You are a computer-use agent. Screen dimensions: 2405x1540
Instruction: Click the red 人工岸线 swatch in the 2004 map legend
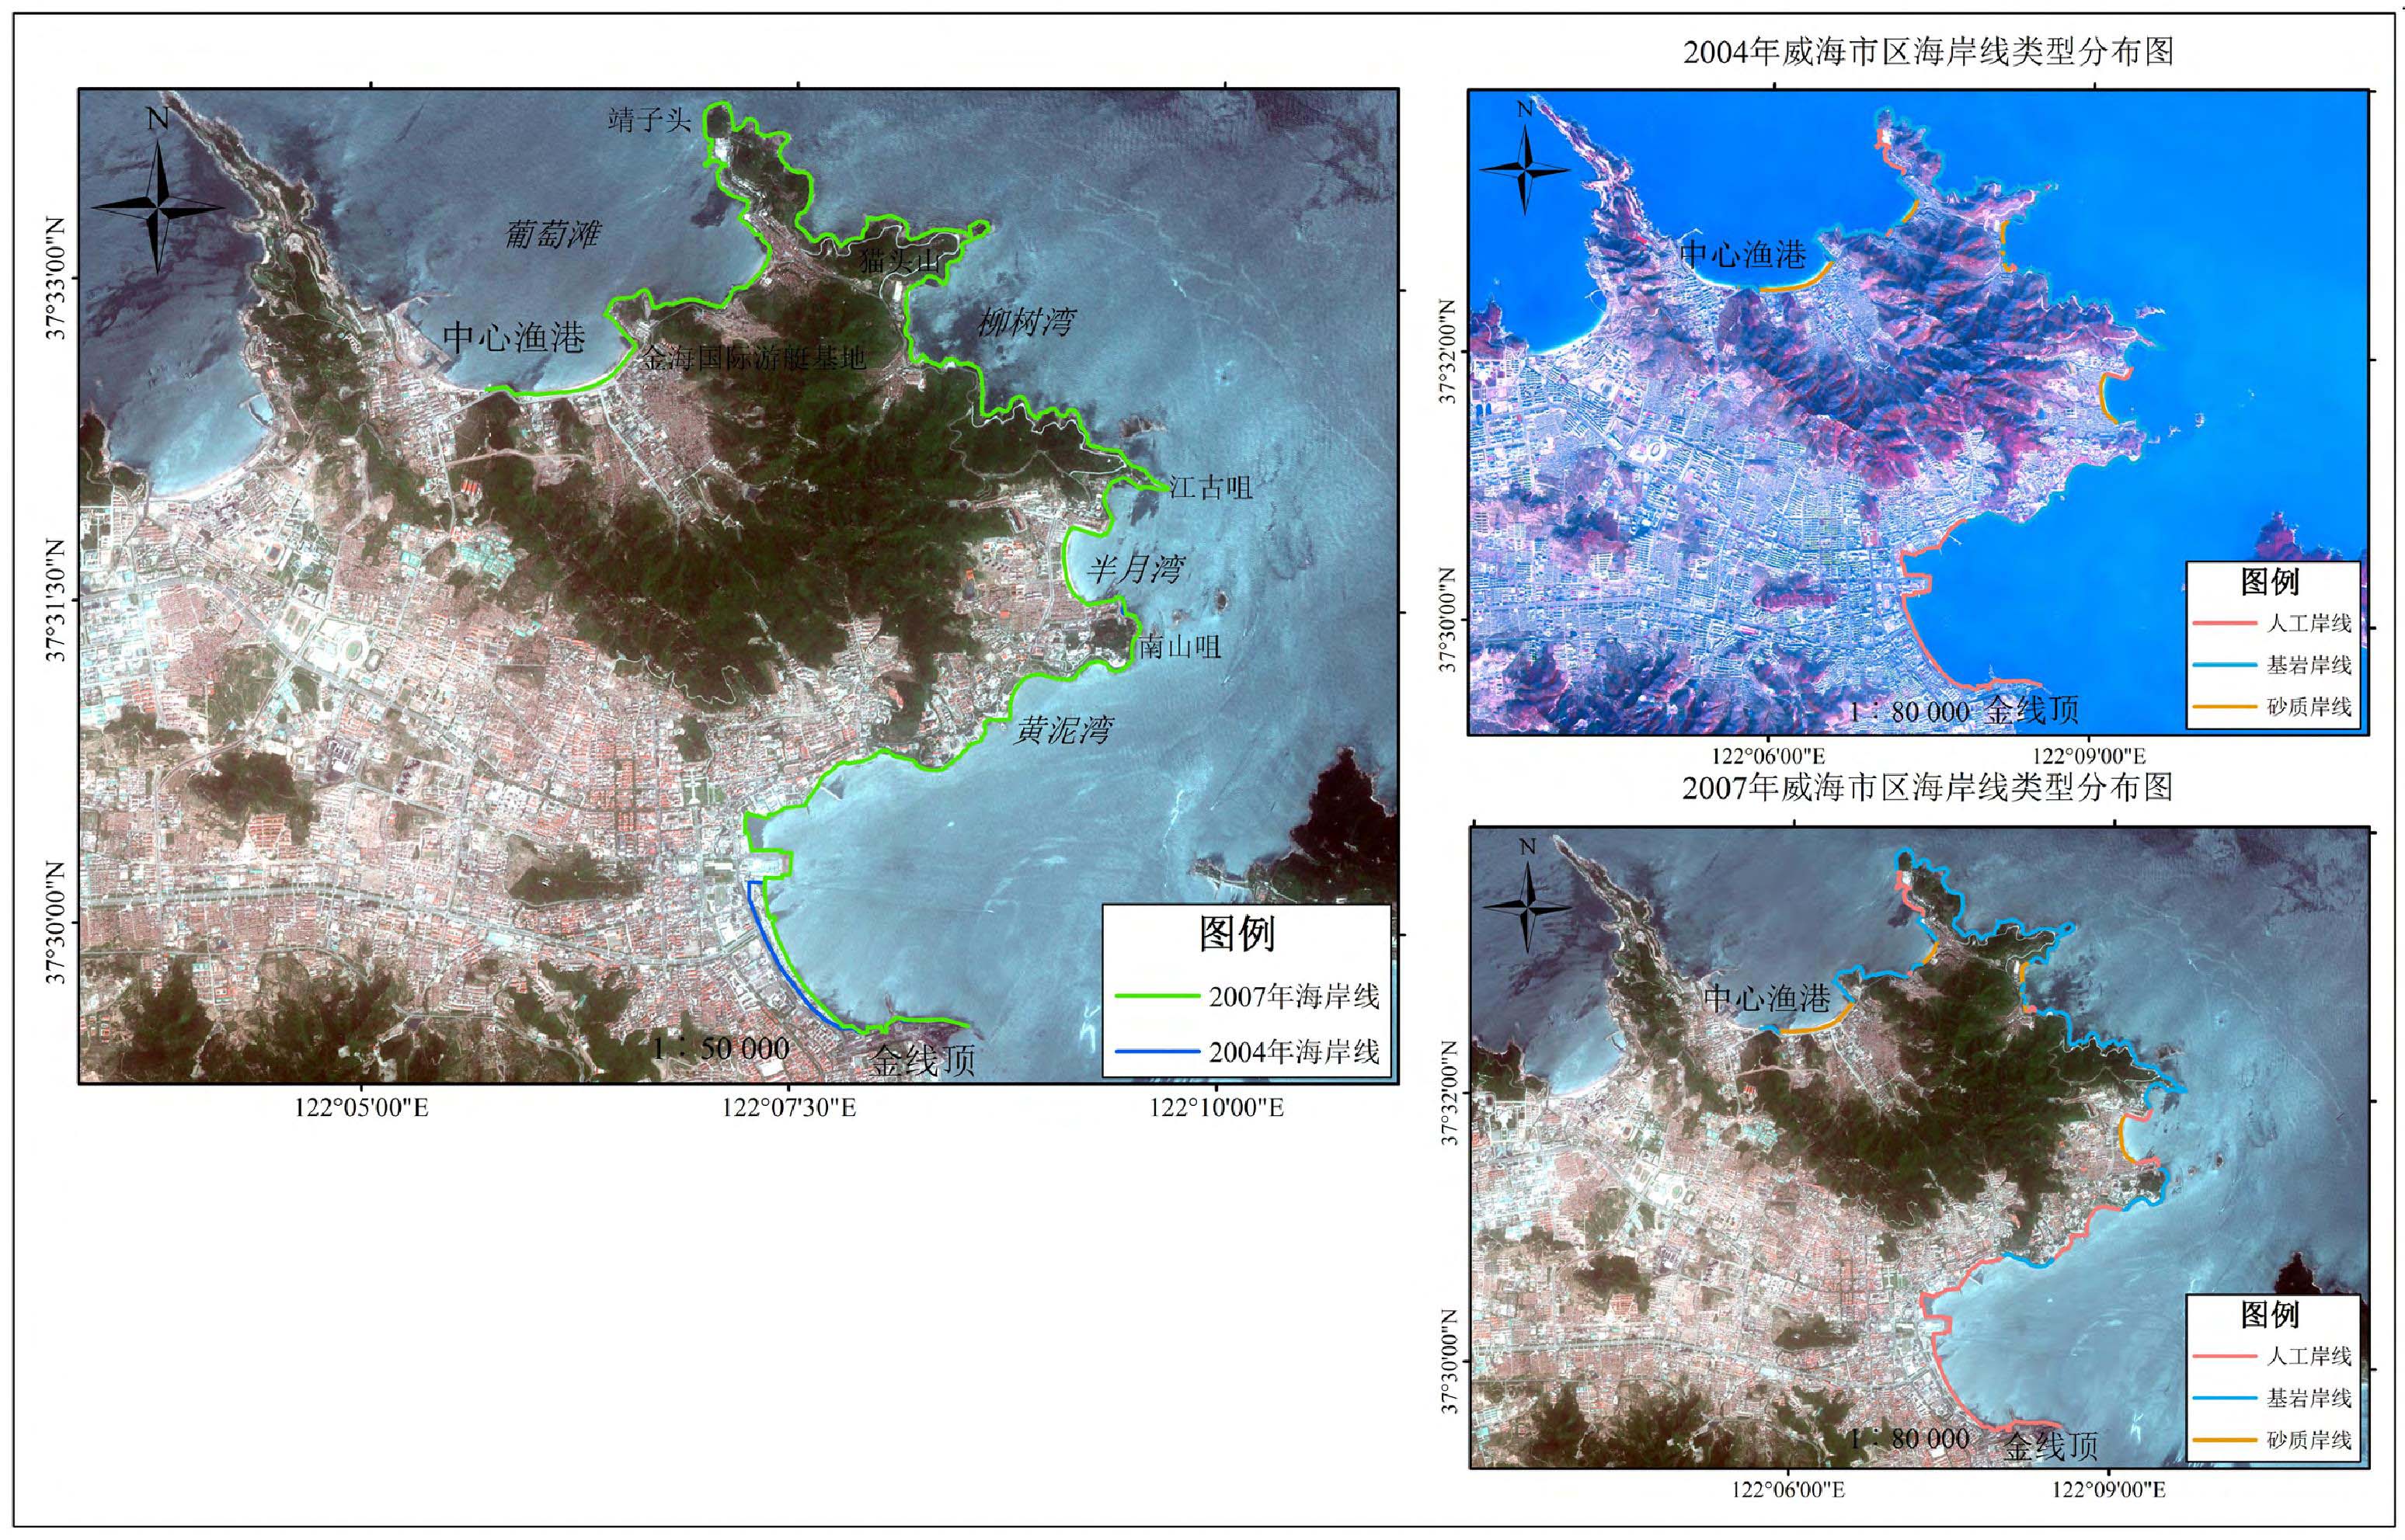click(x=2225, y=623)
